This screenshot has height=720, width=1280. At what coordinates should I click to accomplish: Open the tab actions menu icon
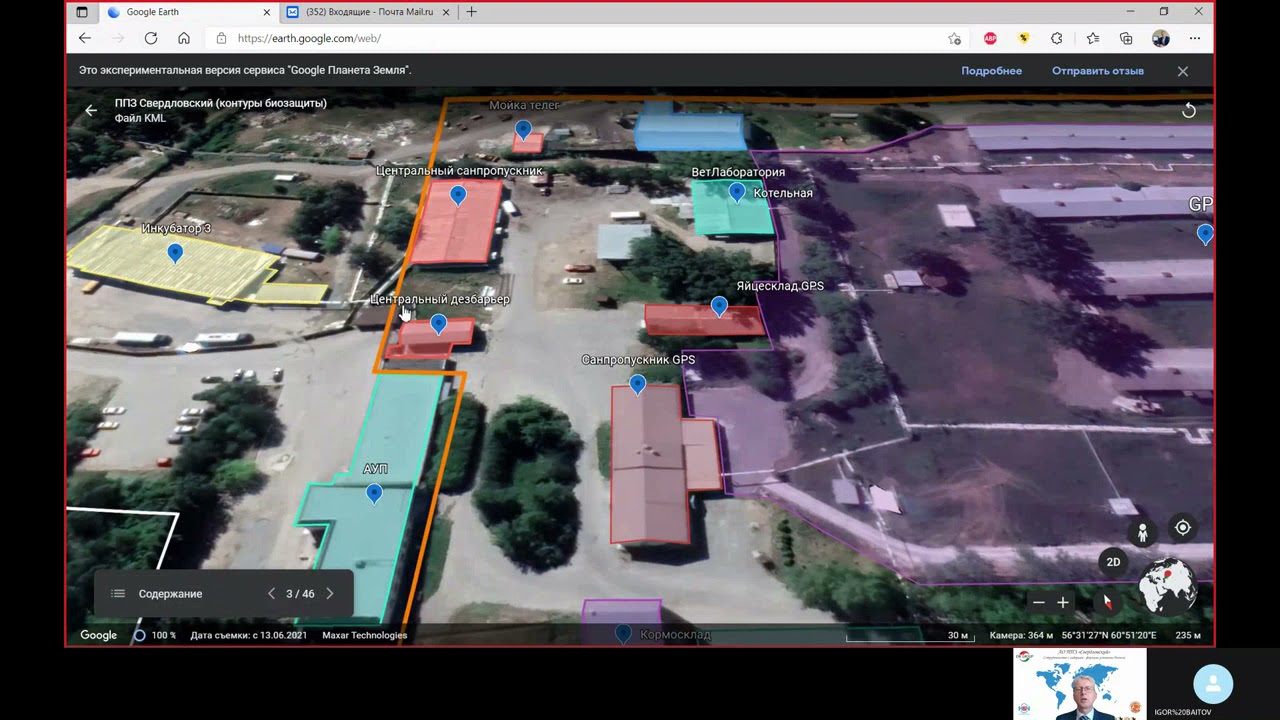(82, 12)
